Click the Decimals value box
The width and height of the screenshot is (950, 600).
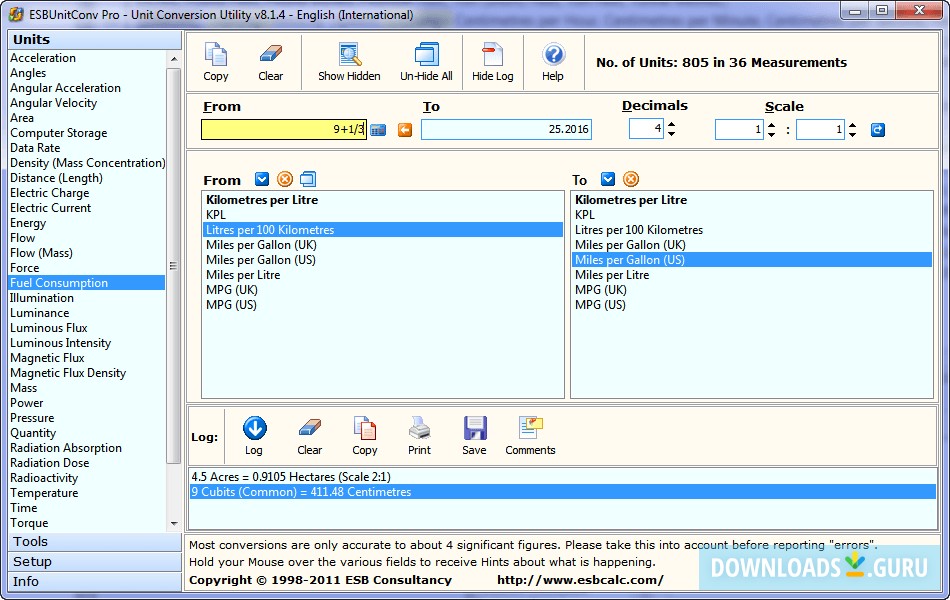coord(646,128)
